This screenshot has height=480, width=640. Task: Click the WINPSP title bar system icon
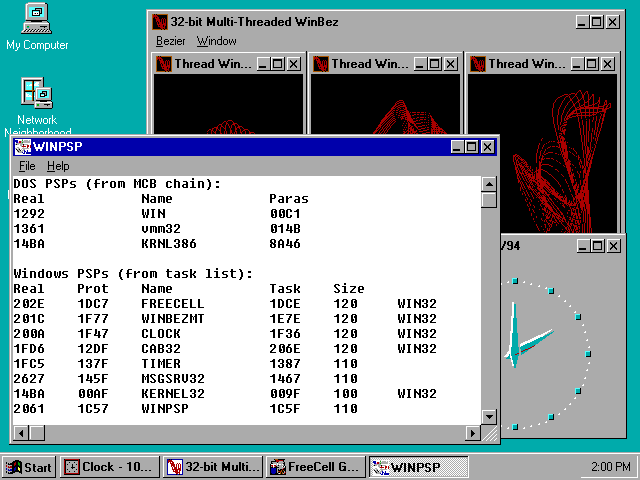(22, 147)
